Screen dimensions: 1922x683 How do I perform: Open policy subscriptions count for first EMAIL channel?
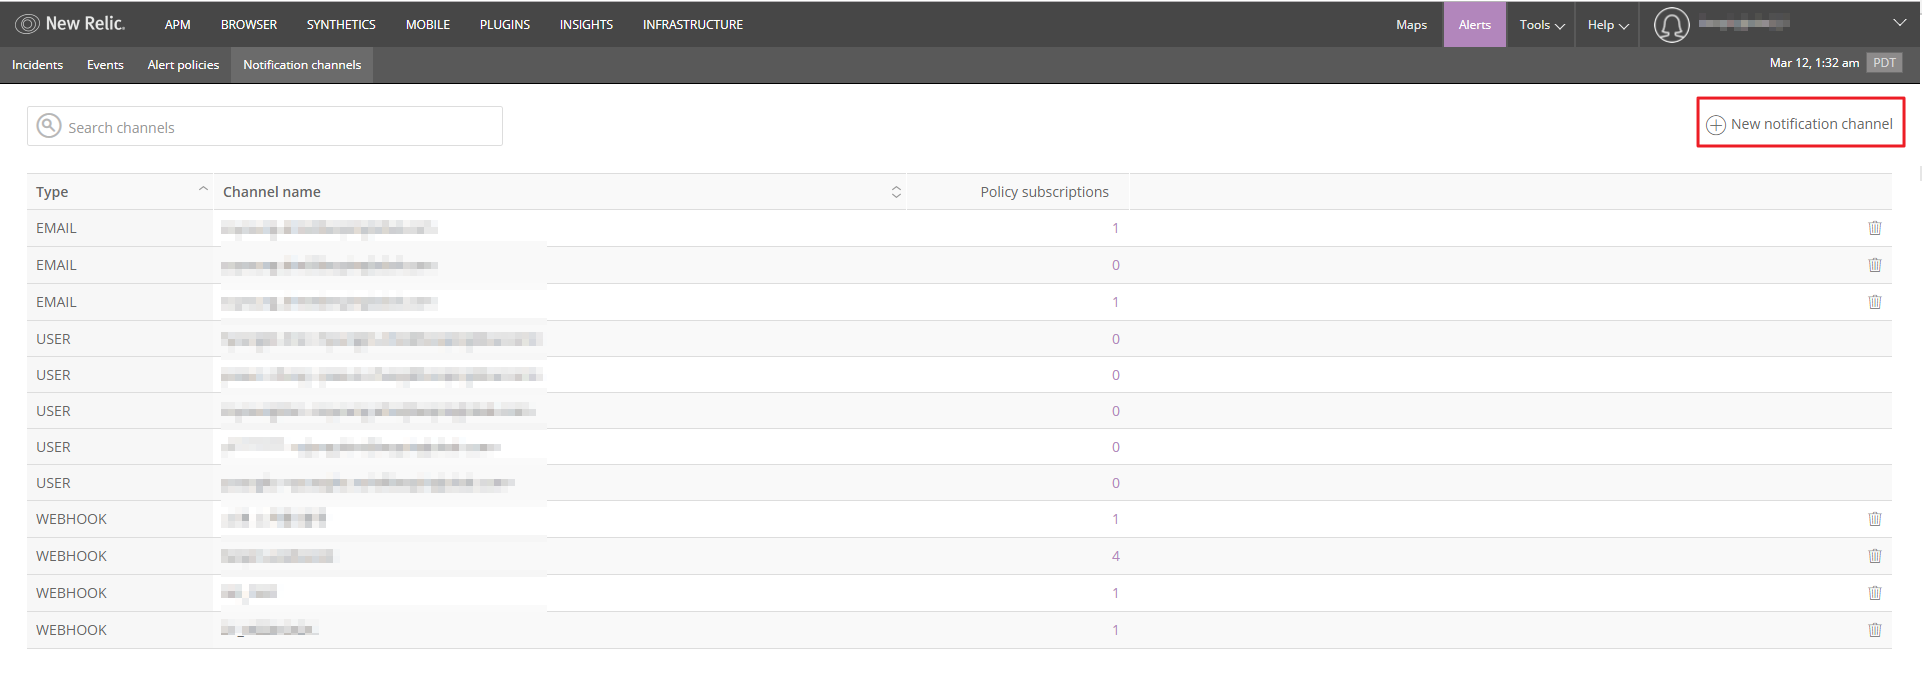click(x=1115, y=228)
